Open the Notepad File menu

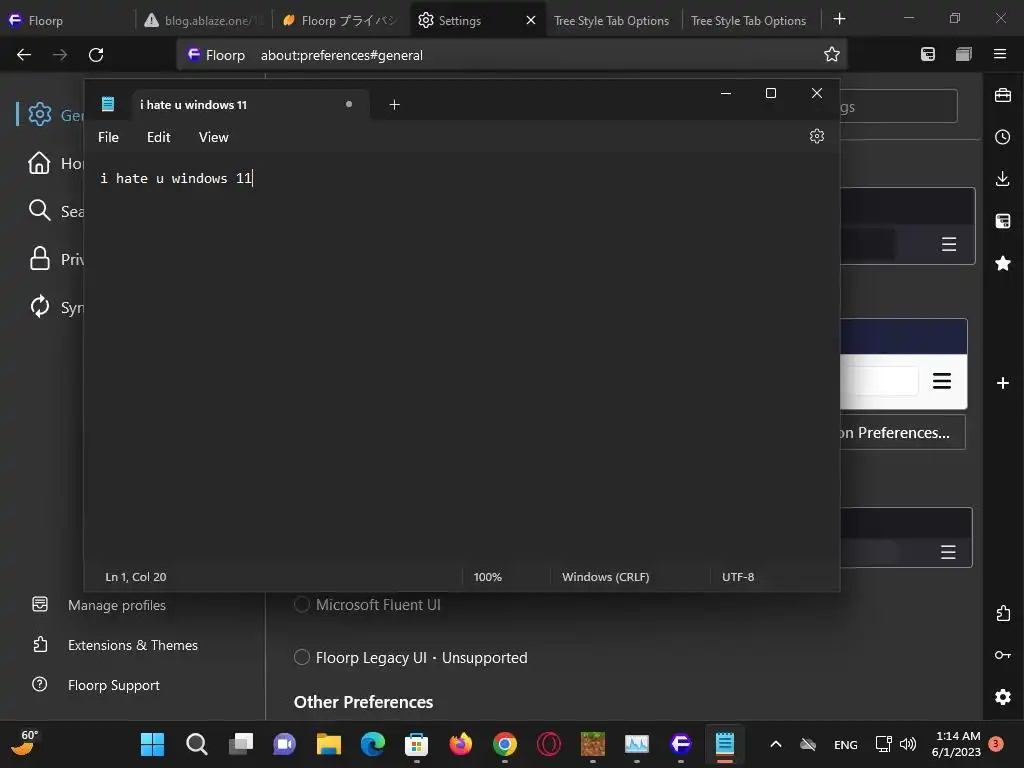point(108,137)
